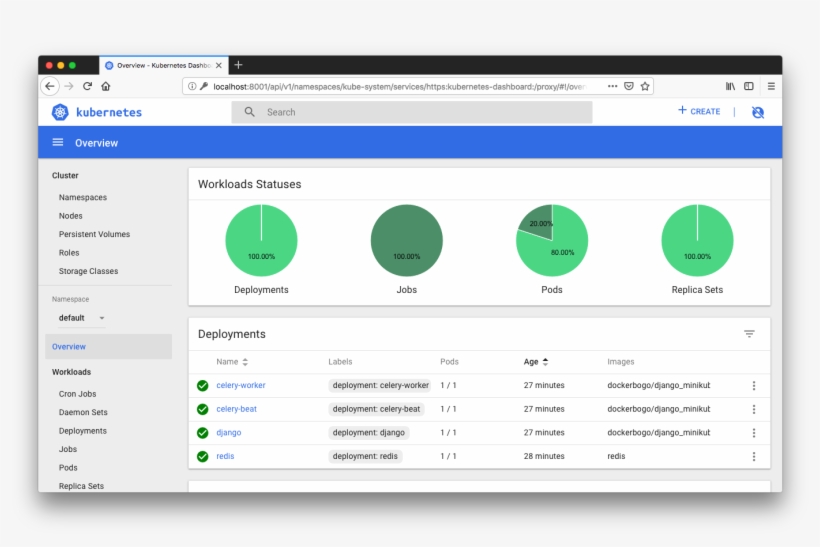Open Deployments in the sidebar
Screen dimensions: 820x547
(x=83, y=431)
